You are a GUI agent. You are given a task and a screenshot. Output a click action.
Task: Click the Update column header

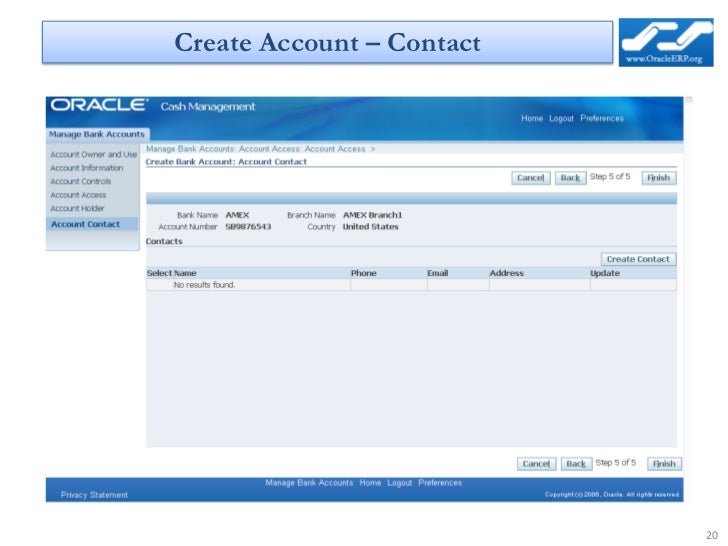tap(605, 273)
